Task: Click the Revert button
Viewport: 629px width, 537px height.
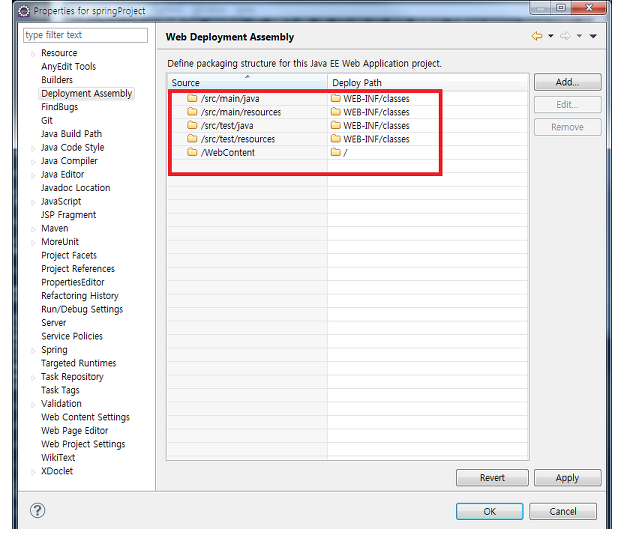Action: point(492,478)
